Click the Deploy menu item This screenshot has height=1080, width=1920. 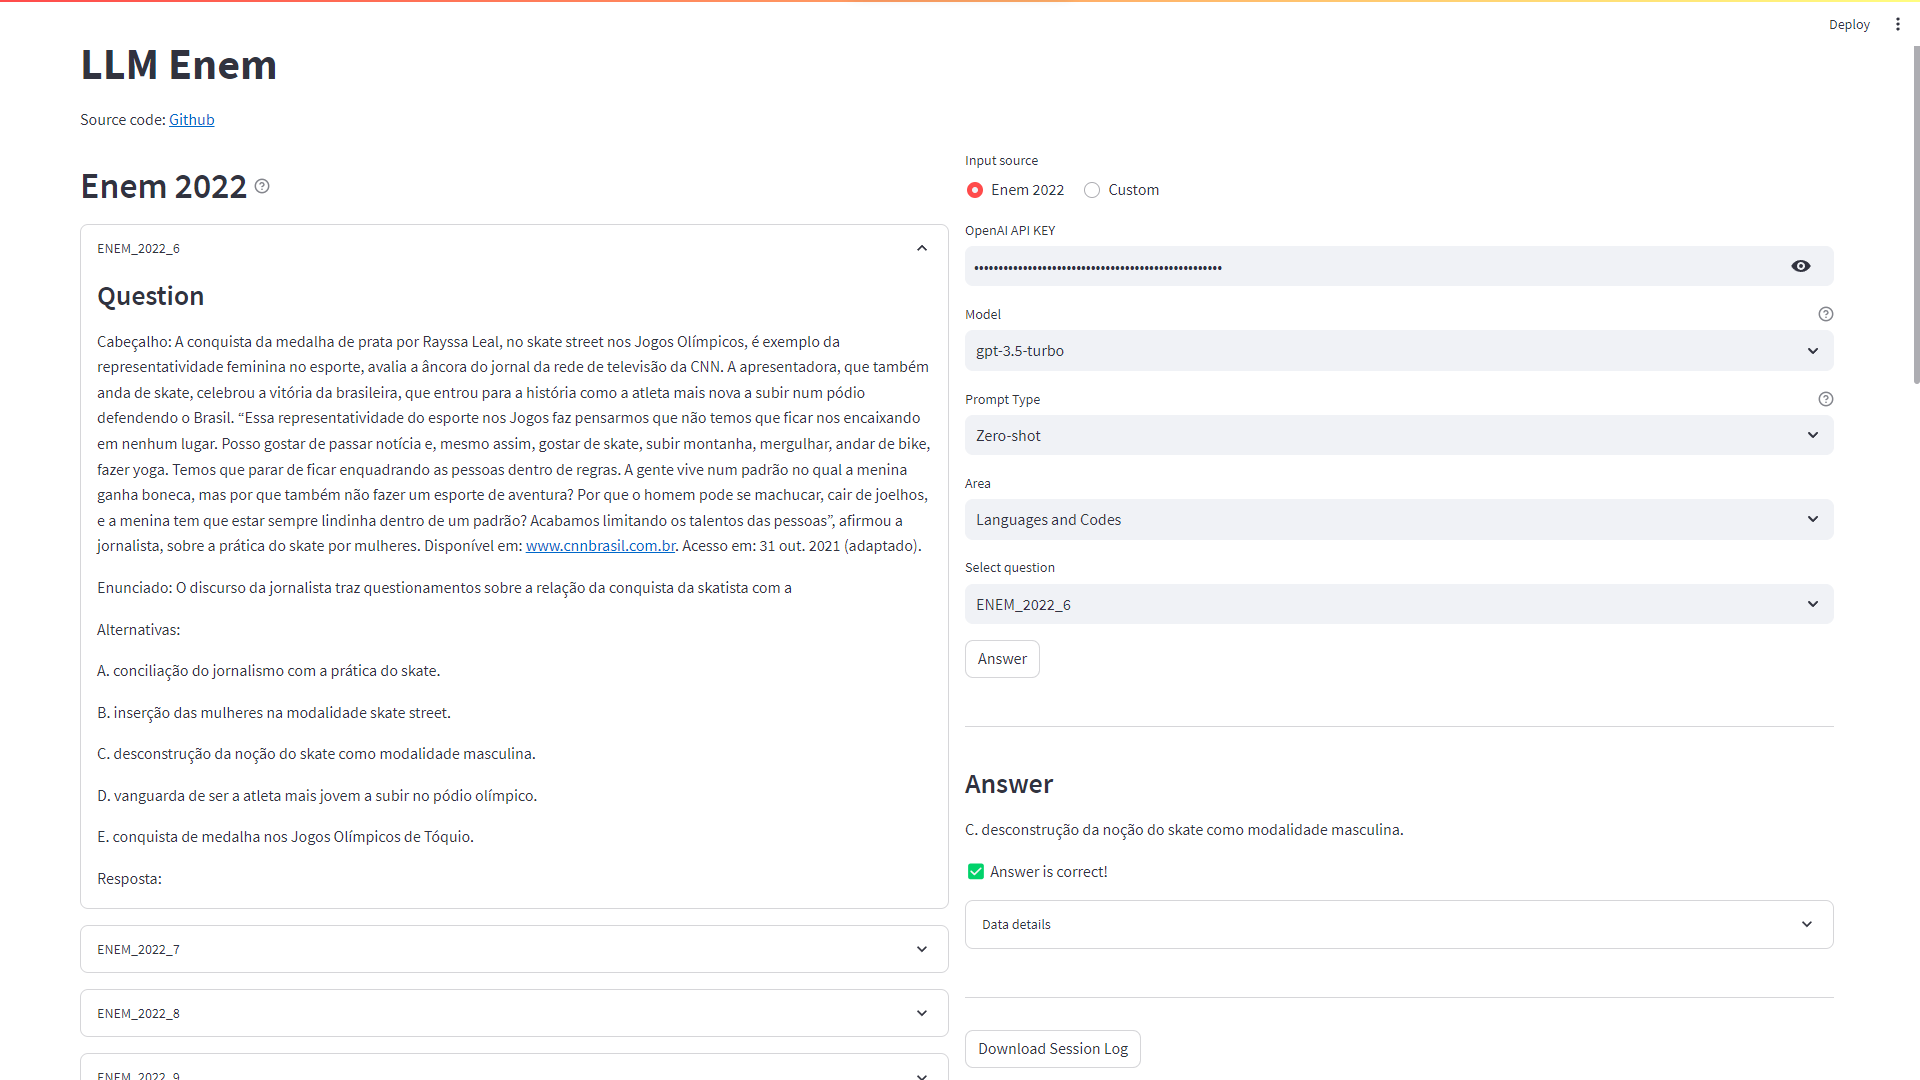(1848, 25)
